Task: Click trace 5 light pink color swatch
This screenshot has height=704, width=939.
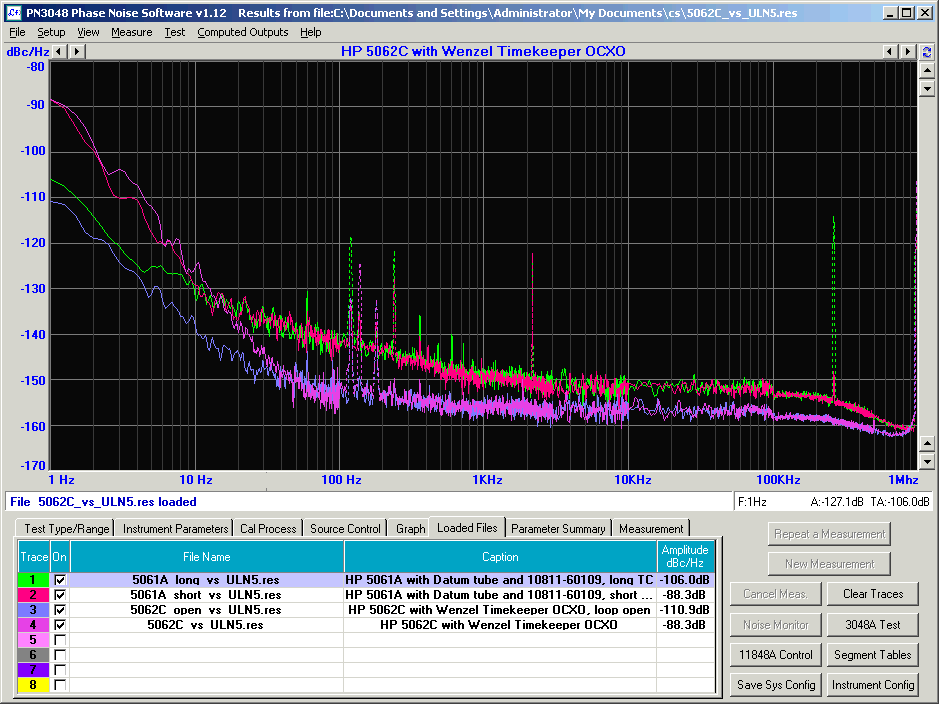Action: point(33,640)
